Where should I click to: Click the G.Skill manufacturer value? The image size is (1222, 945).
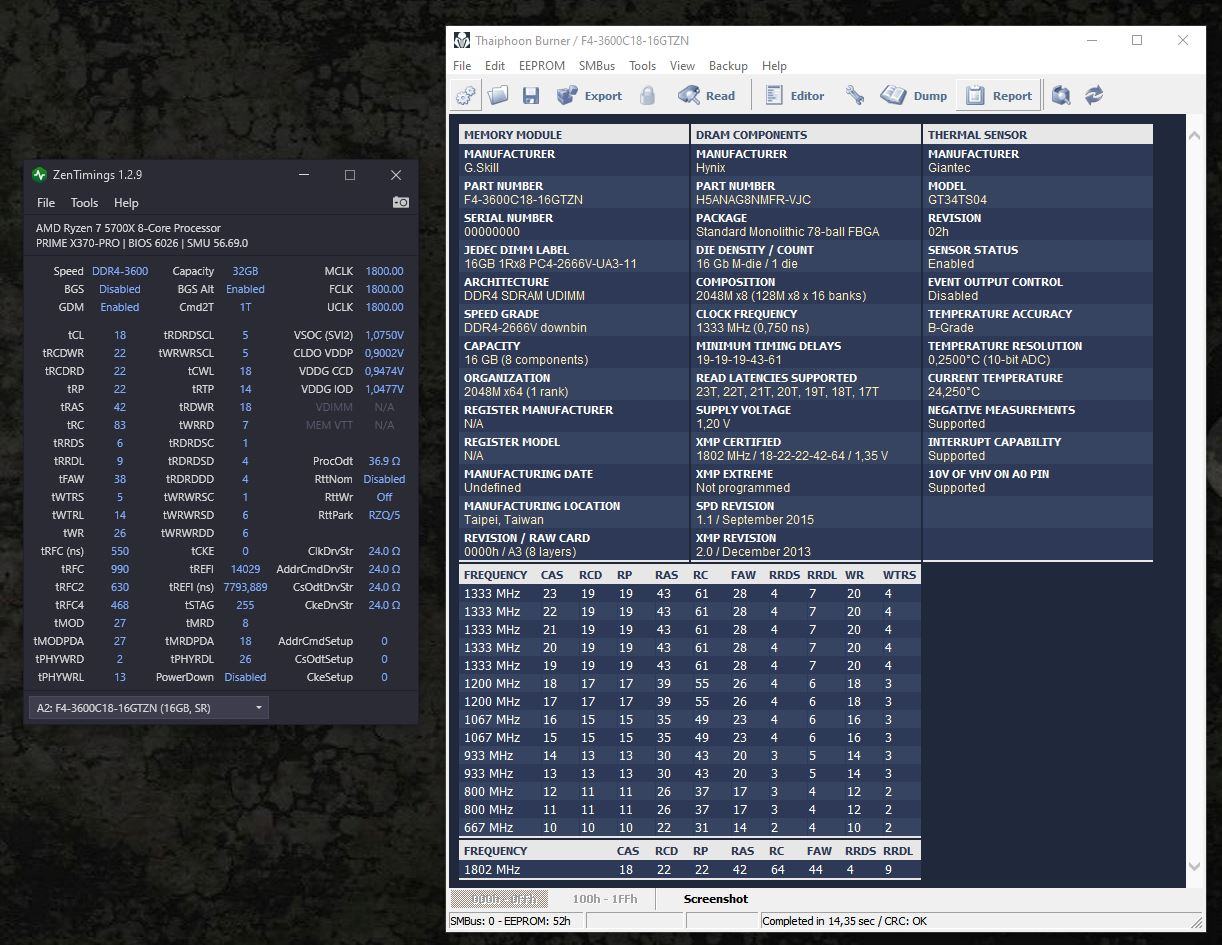[481, 168]
